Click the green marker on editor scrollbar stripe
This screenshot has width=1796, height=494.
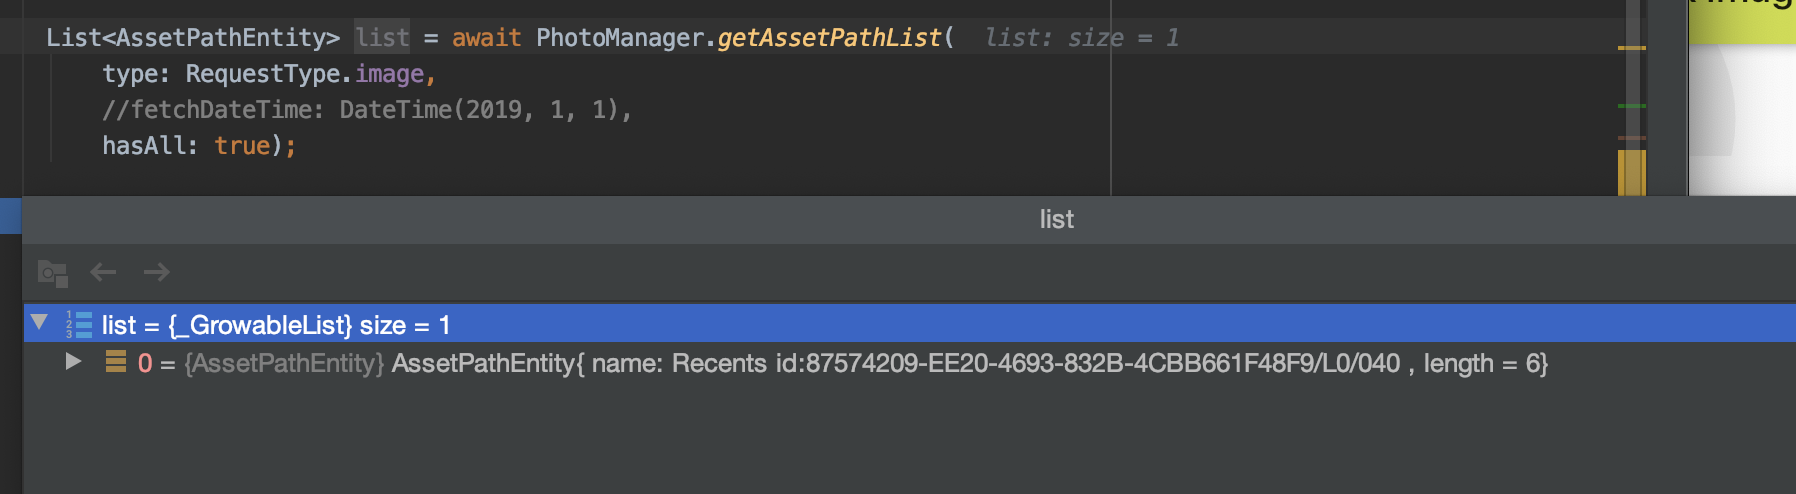coord(1631,105)
